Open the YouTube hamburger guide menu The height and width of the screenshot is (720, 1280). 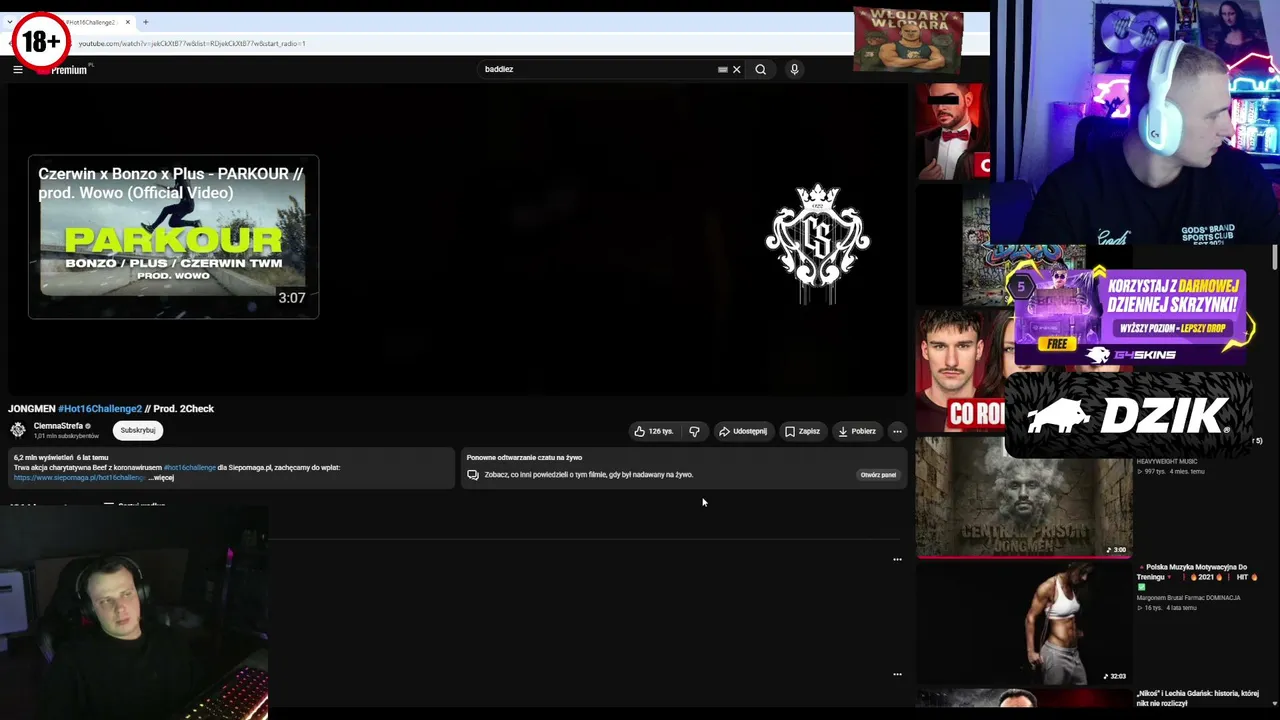[x=18, y=69]
